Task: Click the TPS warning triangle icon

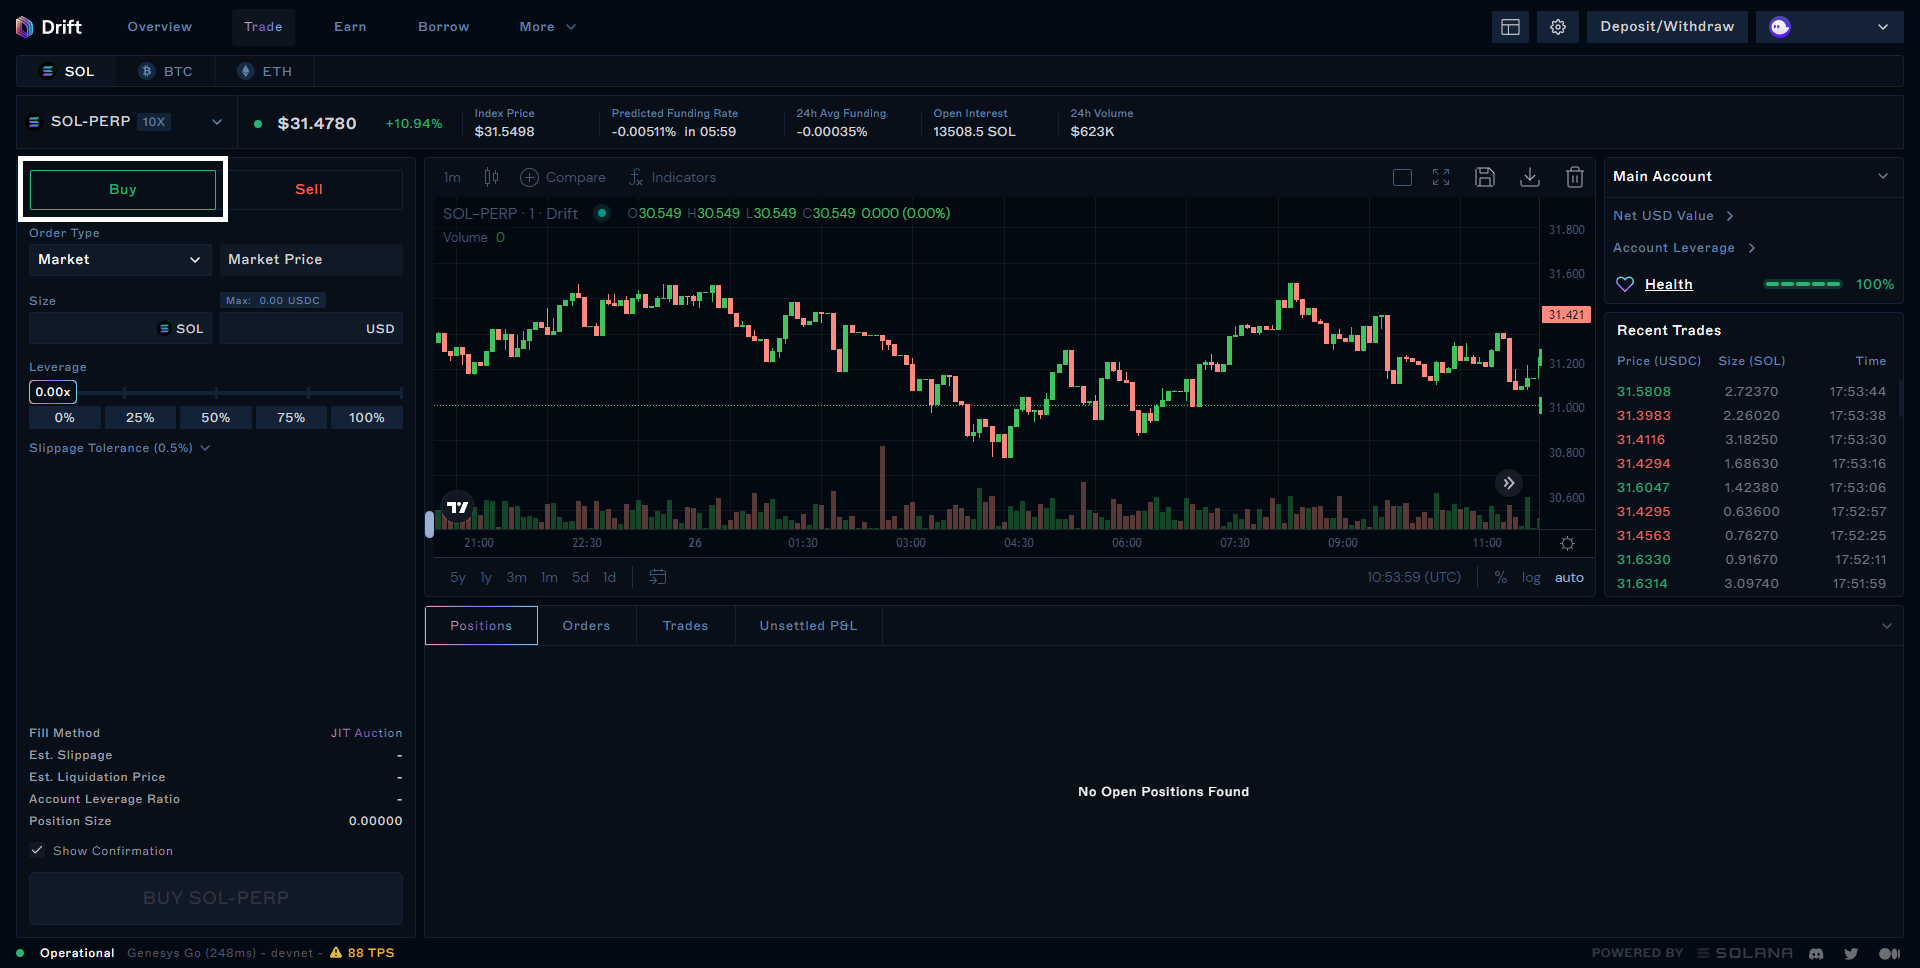Action: coord(336,953)
